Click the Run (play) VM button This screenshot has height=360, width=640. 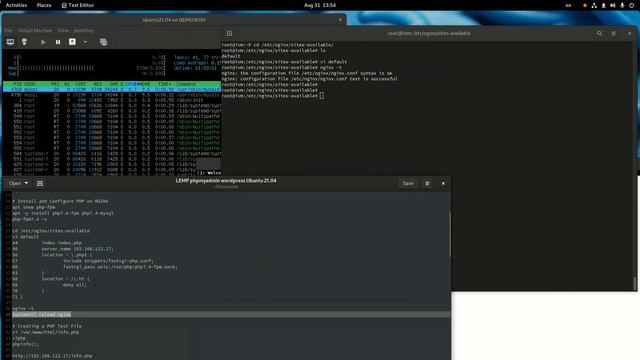point(43,42)
